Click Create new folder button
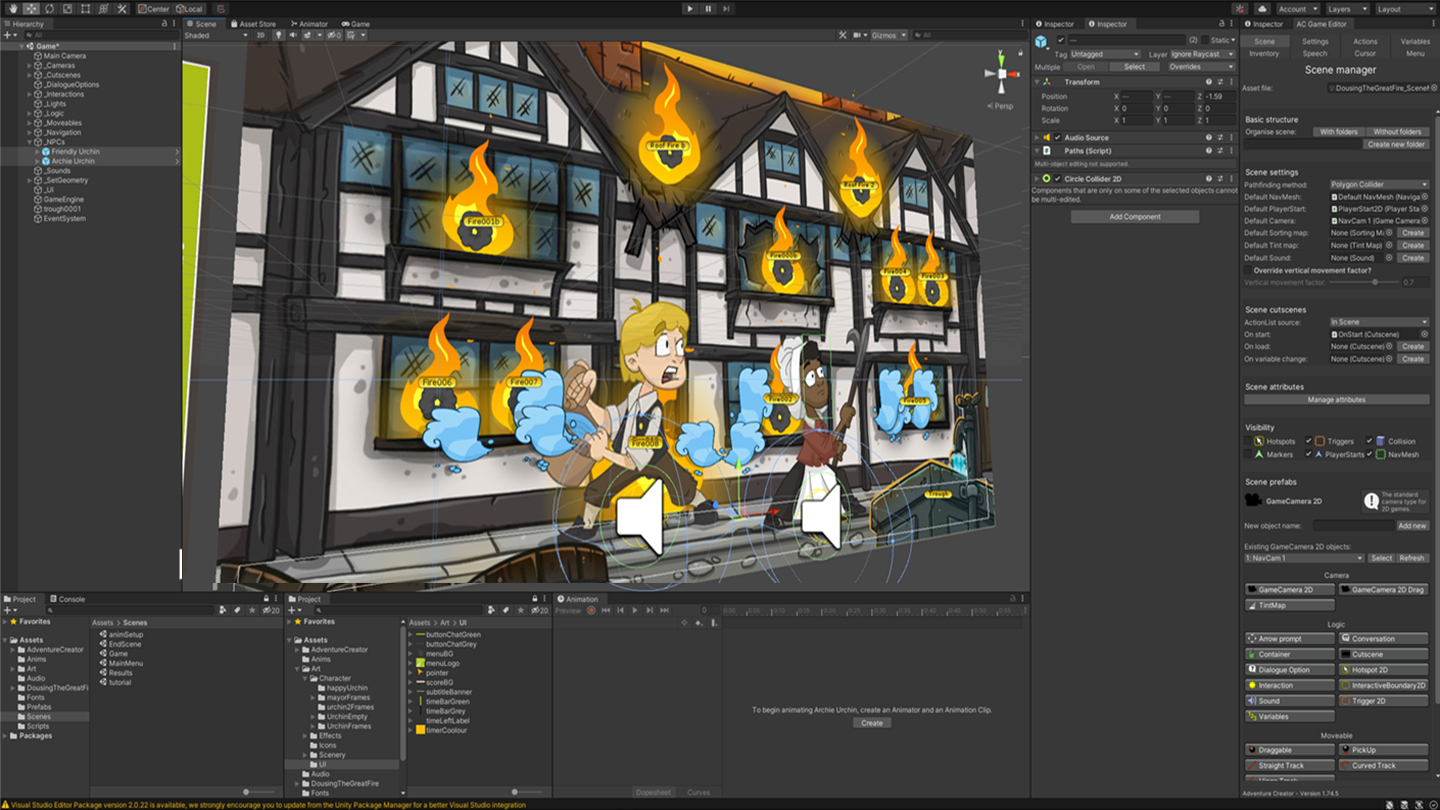This screenshot has width=1440, height=810. pyautogui.click(x=1396, y=144)
